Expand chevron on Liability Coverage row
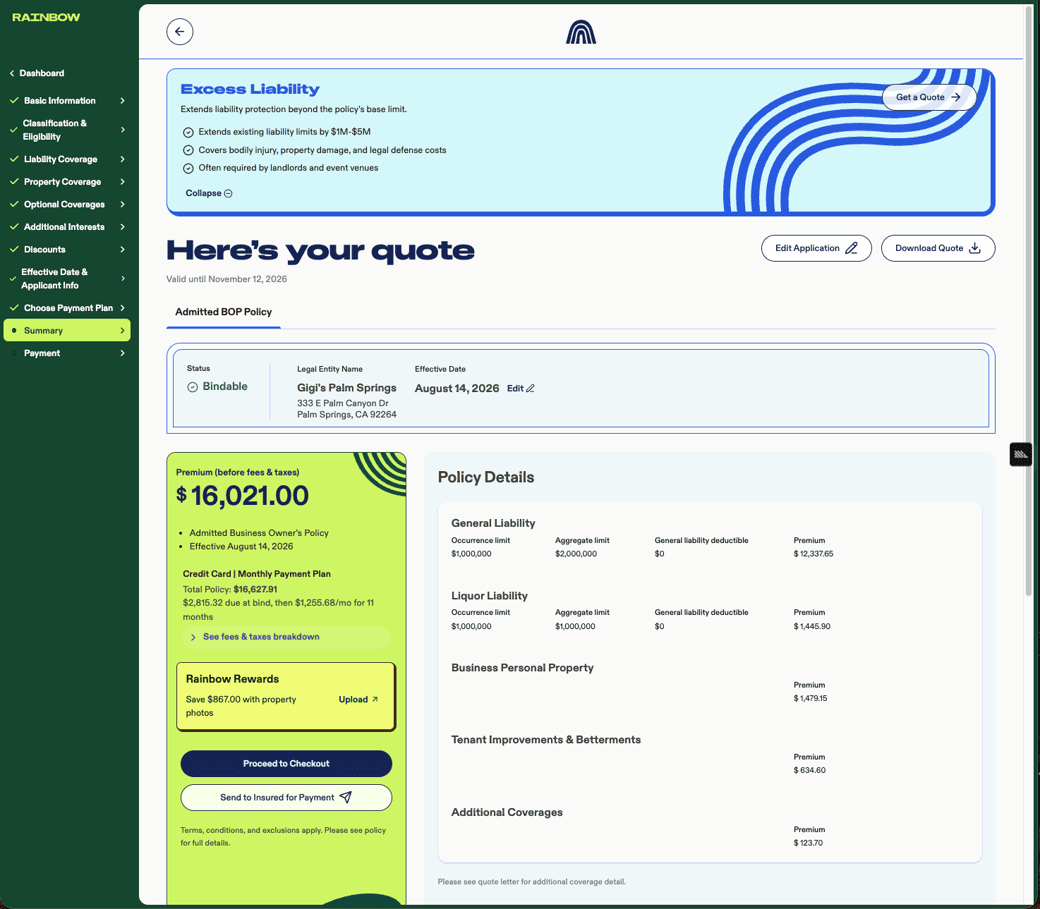The width and height of the screenshot is (1040, 909). pos(123,159)
